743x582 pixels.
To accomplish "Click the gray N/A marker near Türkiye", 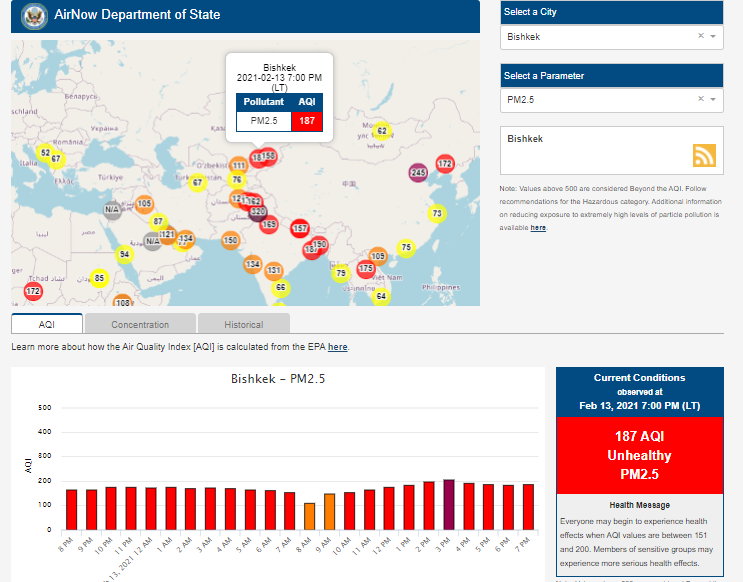I will [113, 209].
